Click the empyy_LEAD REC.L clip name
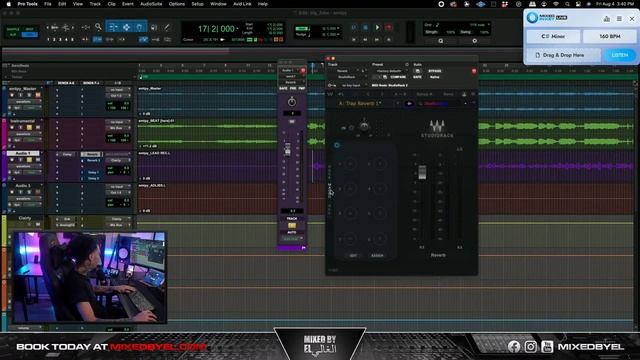 click(x=154, y=153)
